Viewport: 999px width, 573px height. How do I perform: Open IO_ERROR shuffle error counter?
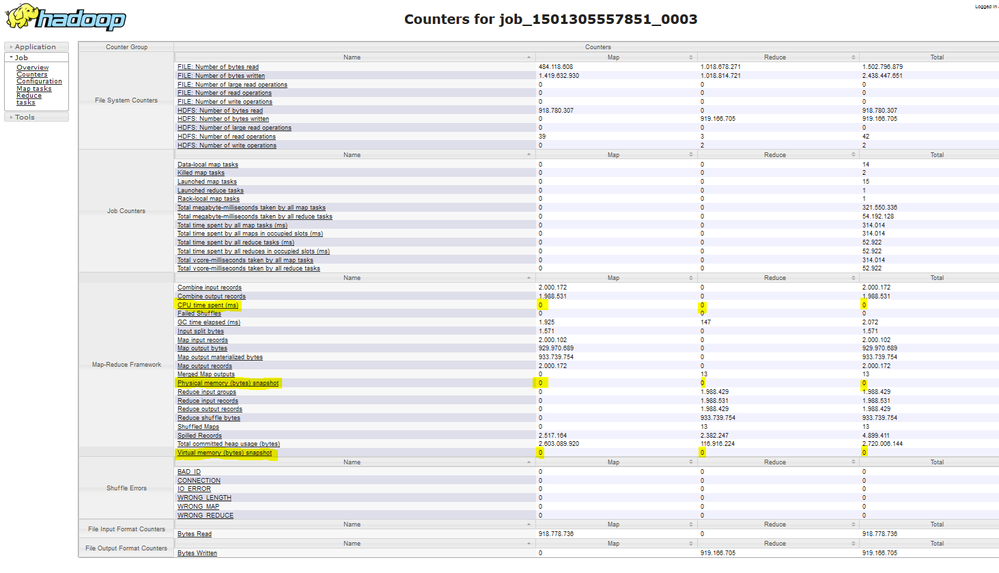tap(194, 490)
